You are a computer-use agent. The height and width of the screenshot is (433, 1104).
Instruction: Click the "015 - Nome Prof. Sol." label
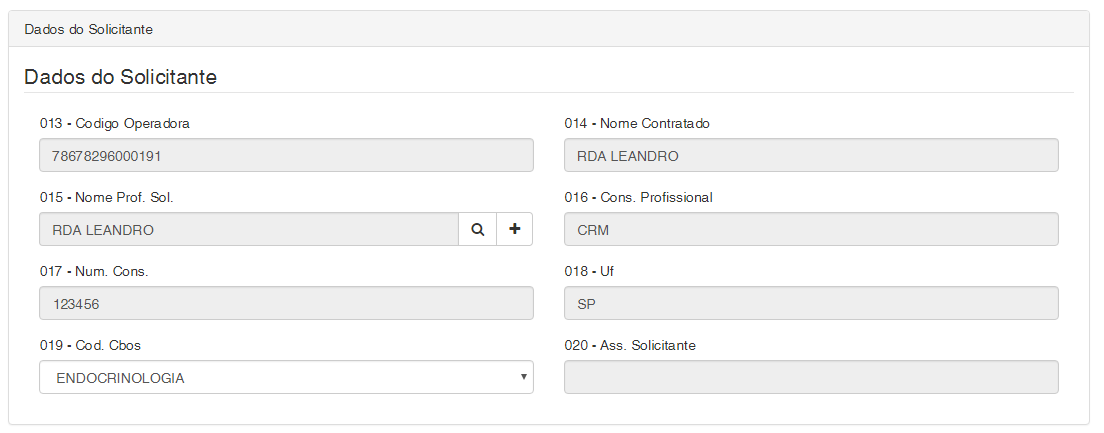coord(107,197)
